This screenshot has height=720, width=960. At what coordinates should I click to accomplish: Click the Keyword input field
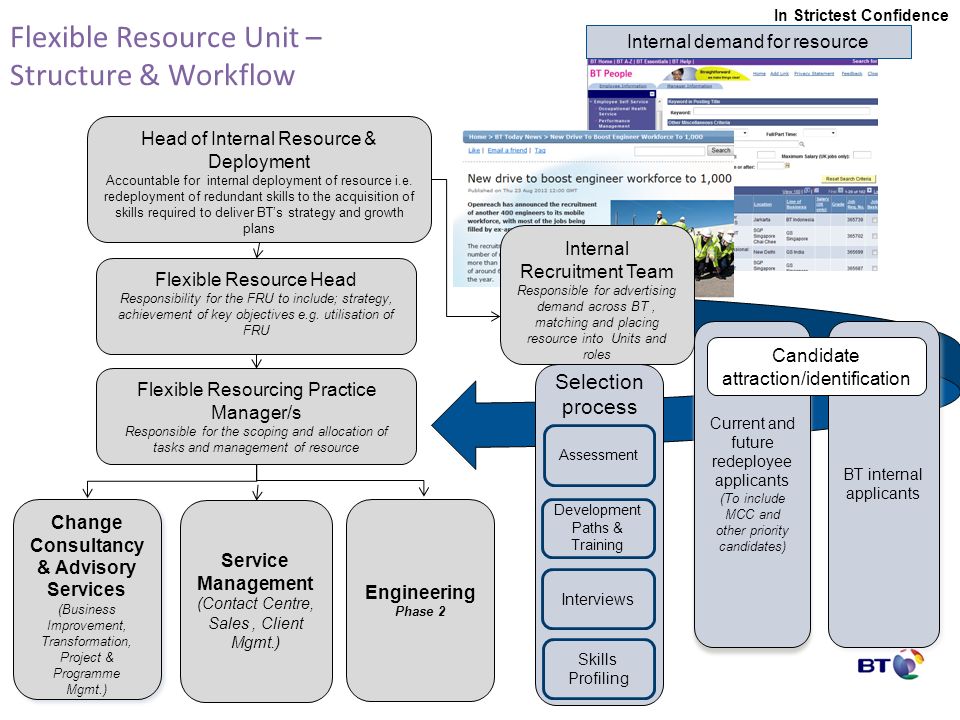tap(782, 112)
